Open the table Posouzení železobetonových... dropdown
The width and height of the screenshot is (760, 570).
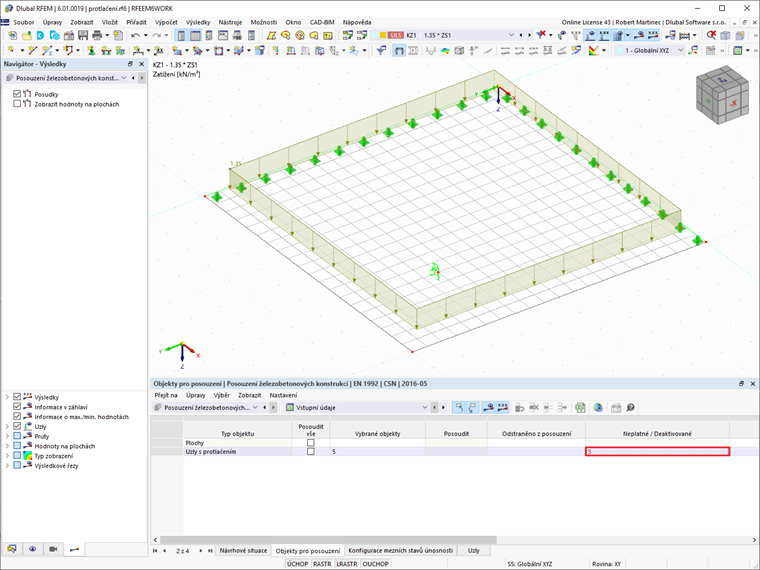click(x=255, y=408)
